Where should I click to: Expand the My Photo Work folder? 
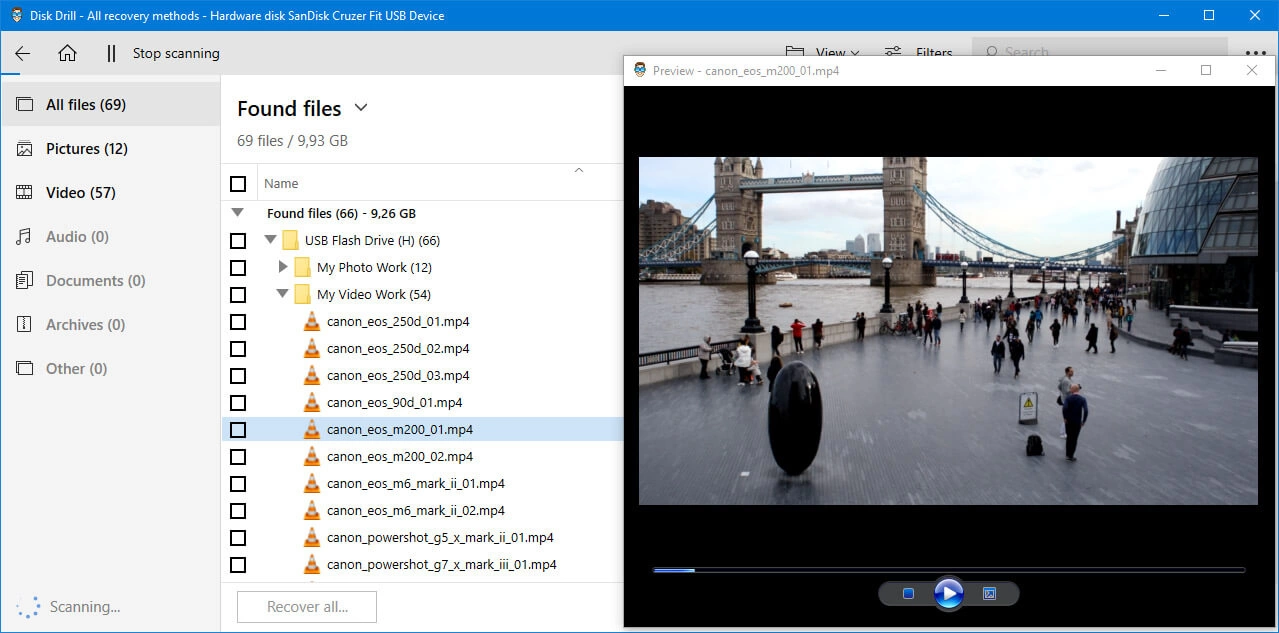tap(283, 268)
